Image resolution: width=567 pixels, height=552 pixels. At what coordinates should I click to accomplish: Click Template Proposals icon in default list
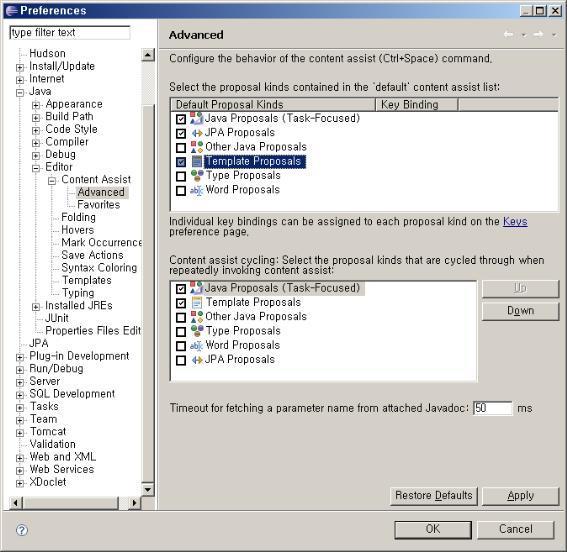click(196, 161)
